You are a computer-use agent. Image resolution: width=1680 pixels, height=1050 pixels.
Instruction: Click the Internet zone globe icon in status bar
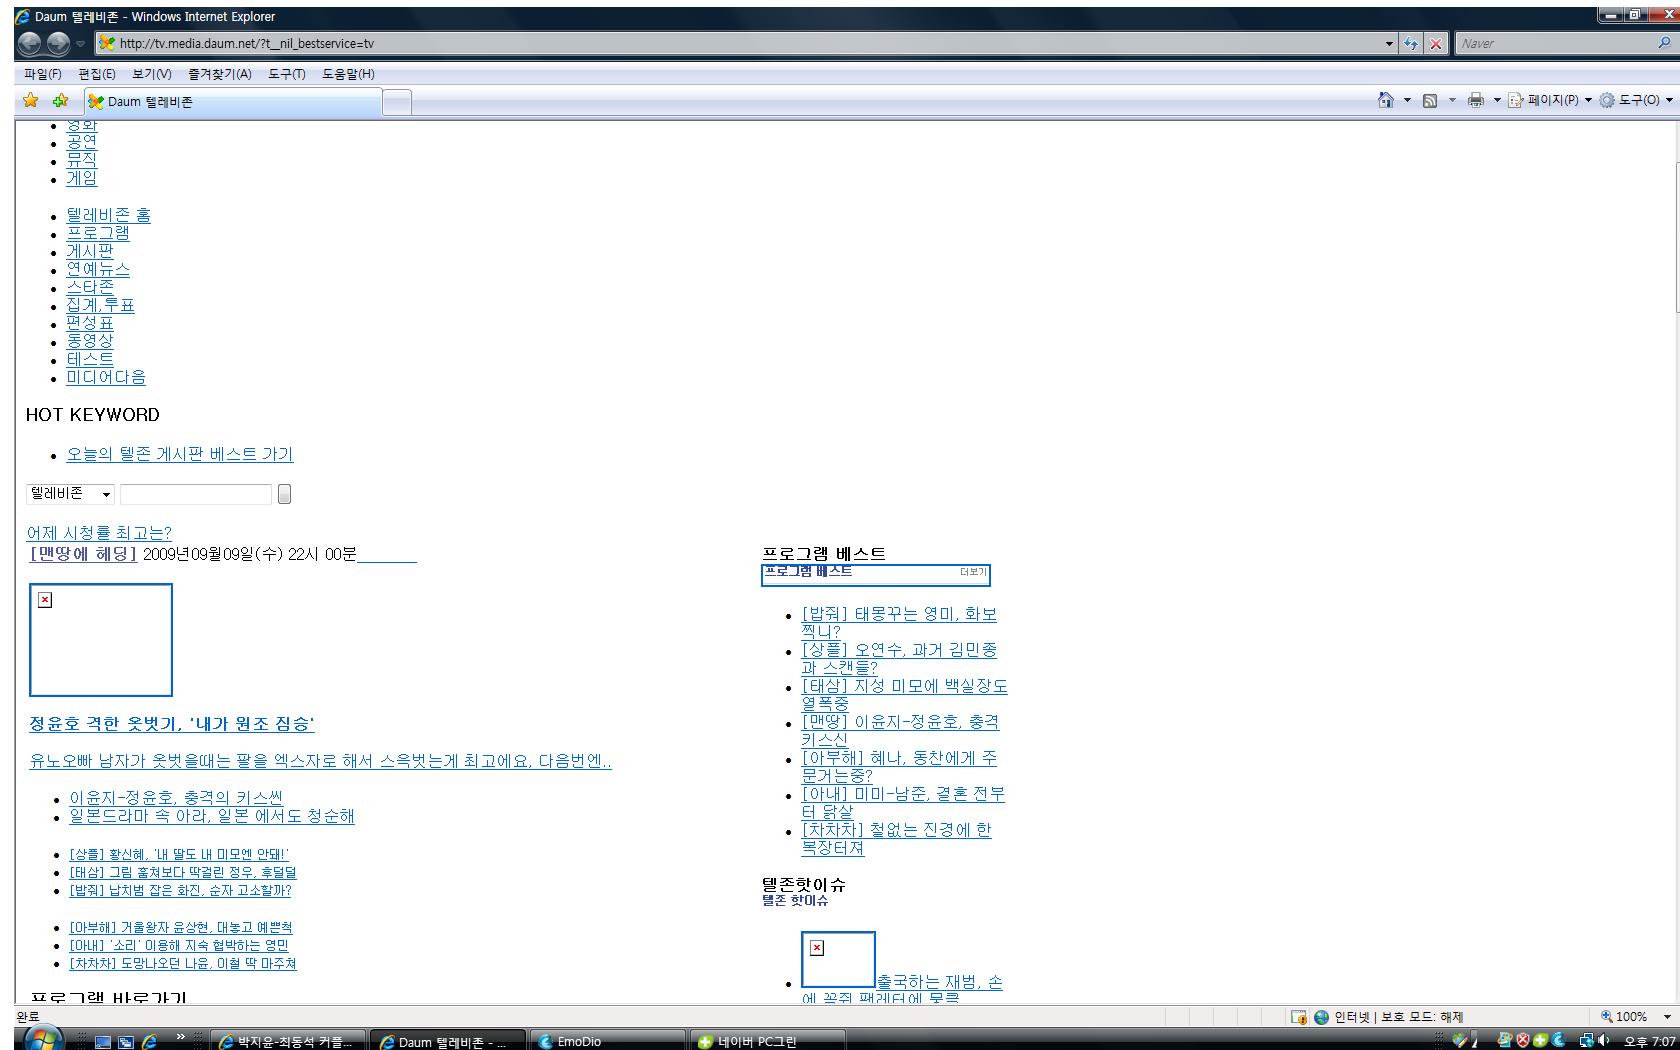pyautogui.click(x=1321, y=1017)
